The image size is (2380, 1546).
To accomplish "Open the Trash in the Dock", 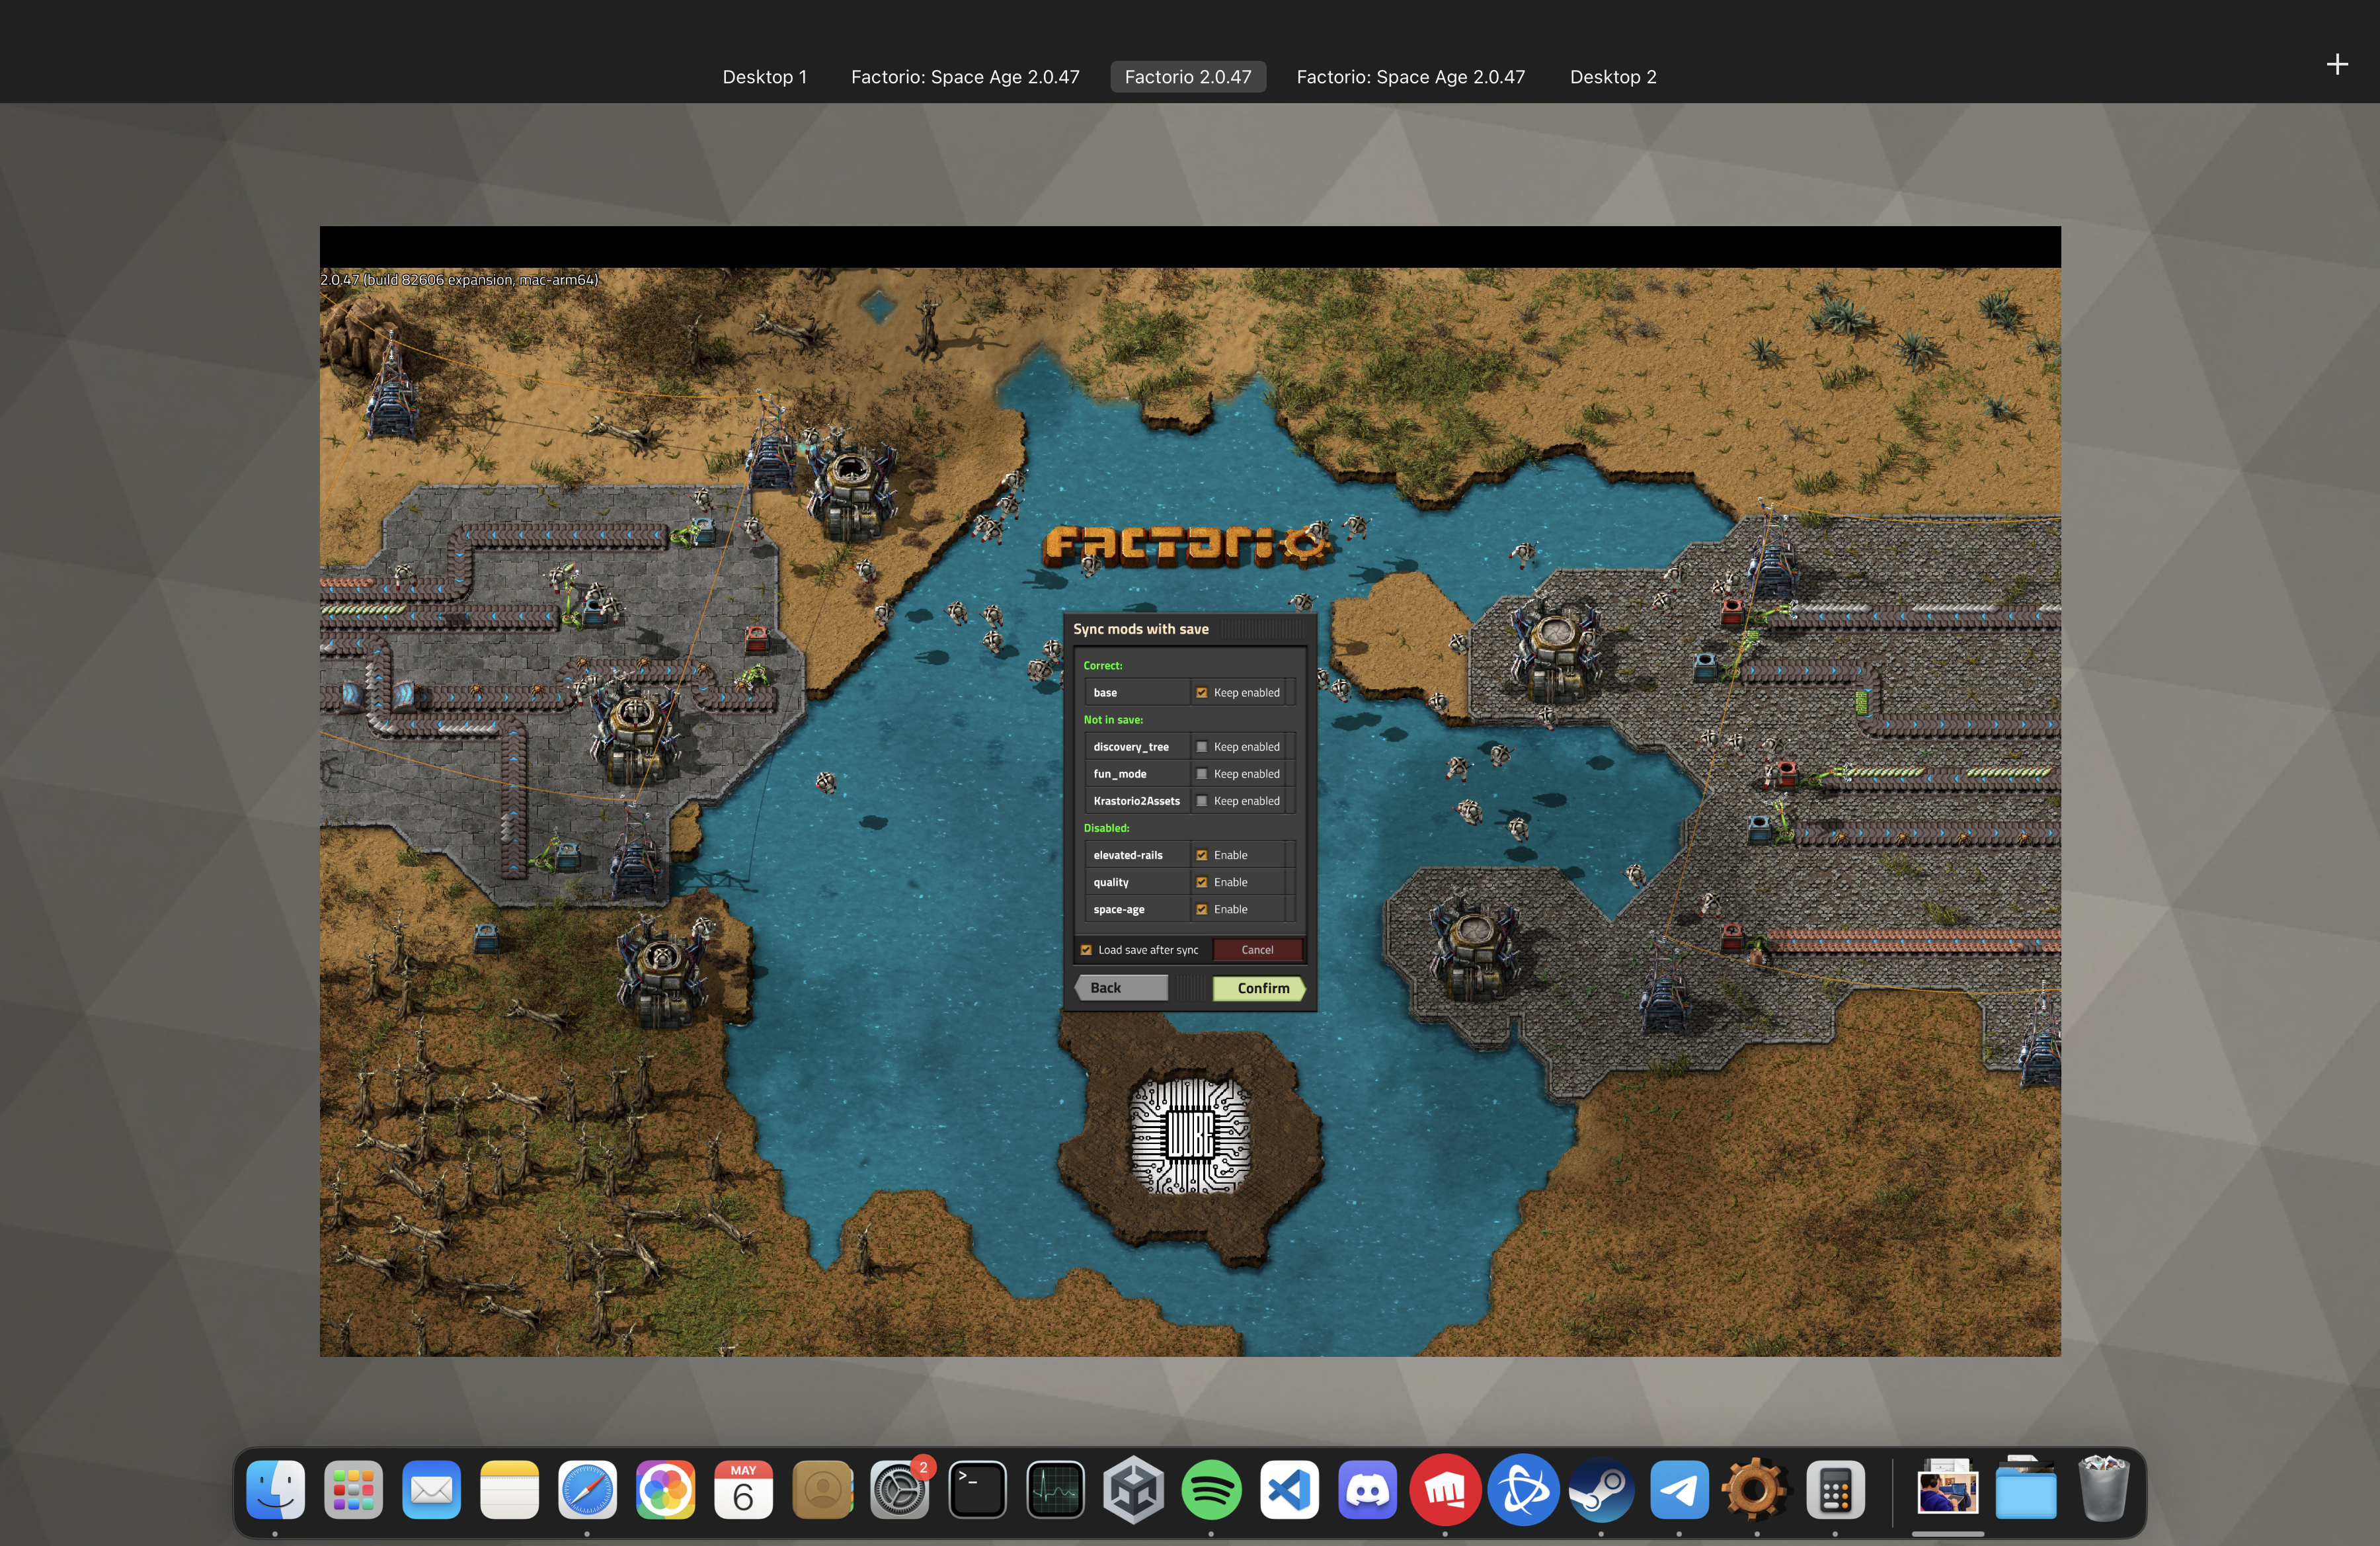I will pyautogui.click(x=2103, y=1490).
